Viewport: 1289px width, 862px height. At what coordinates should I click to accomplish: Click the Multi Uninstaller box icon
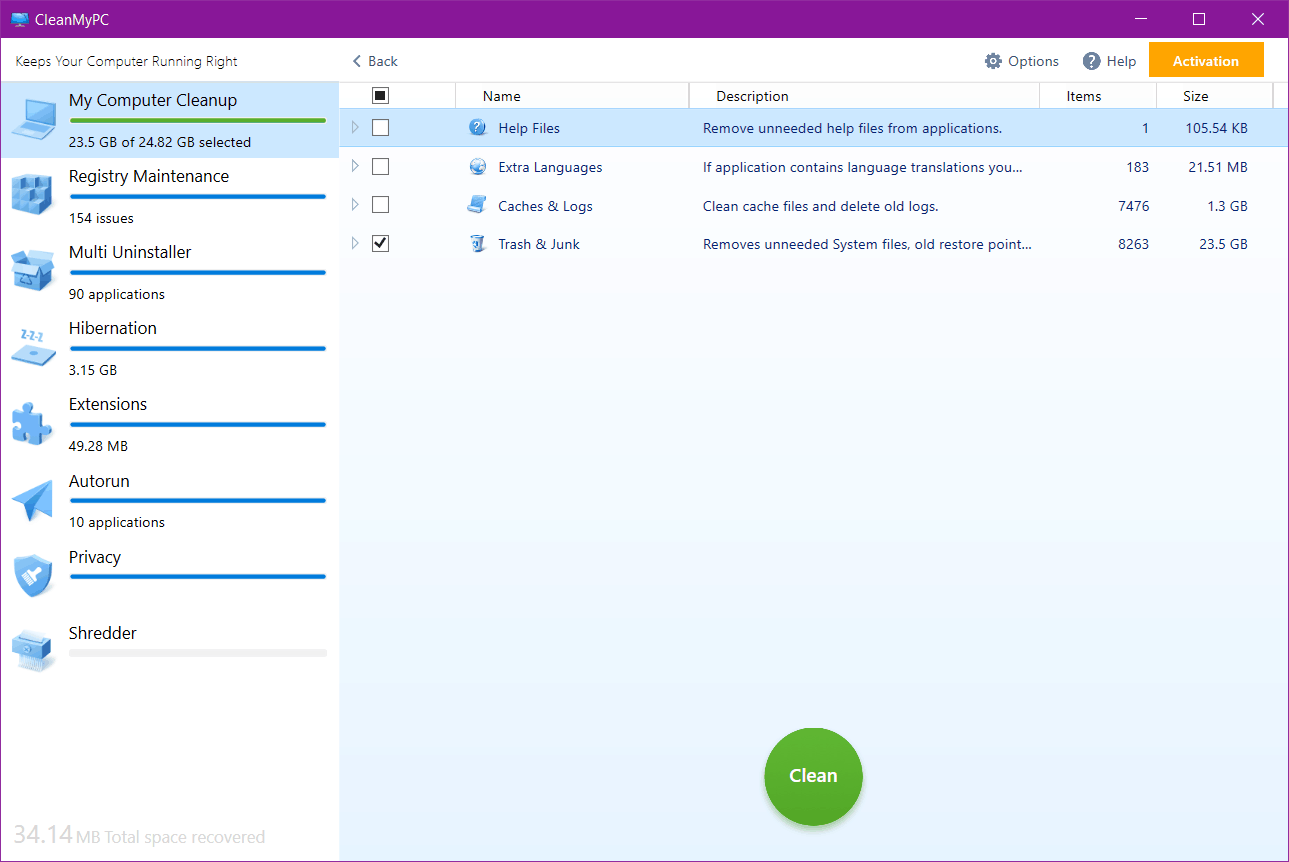tap(33, 271)
